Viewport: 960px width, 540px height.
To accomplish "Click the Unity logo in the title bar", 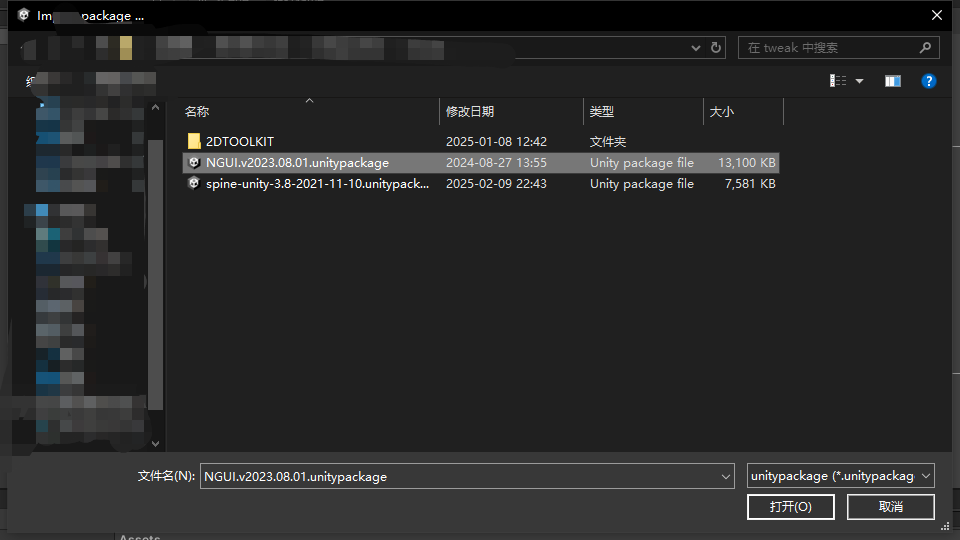I will coord(23,15).
